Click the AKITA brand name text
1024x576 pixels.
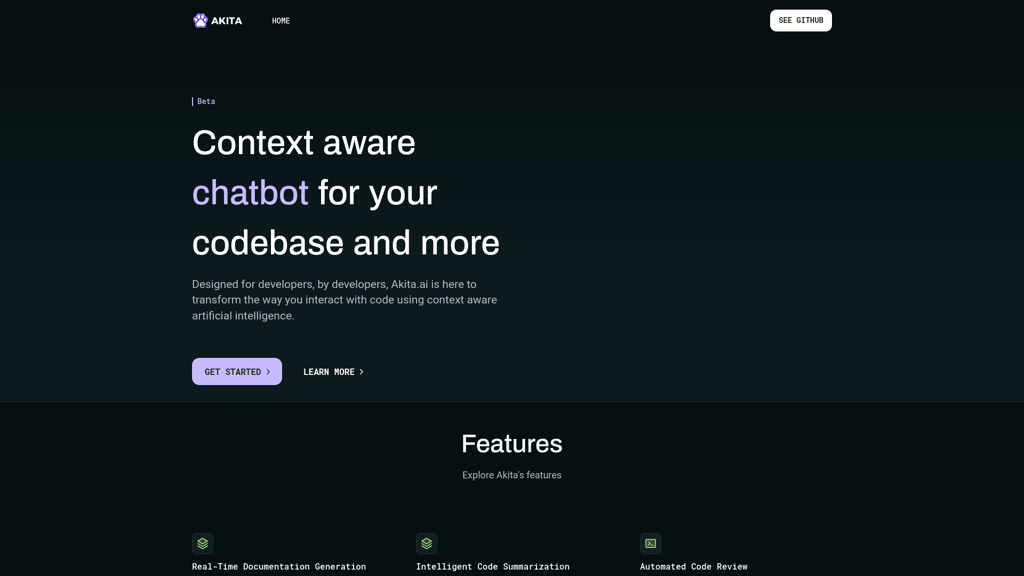click(227, 21)
